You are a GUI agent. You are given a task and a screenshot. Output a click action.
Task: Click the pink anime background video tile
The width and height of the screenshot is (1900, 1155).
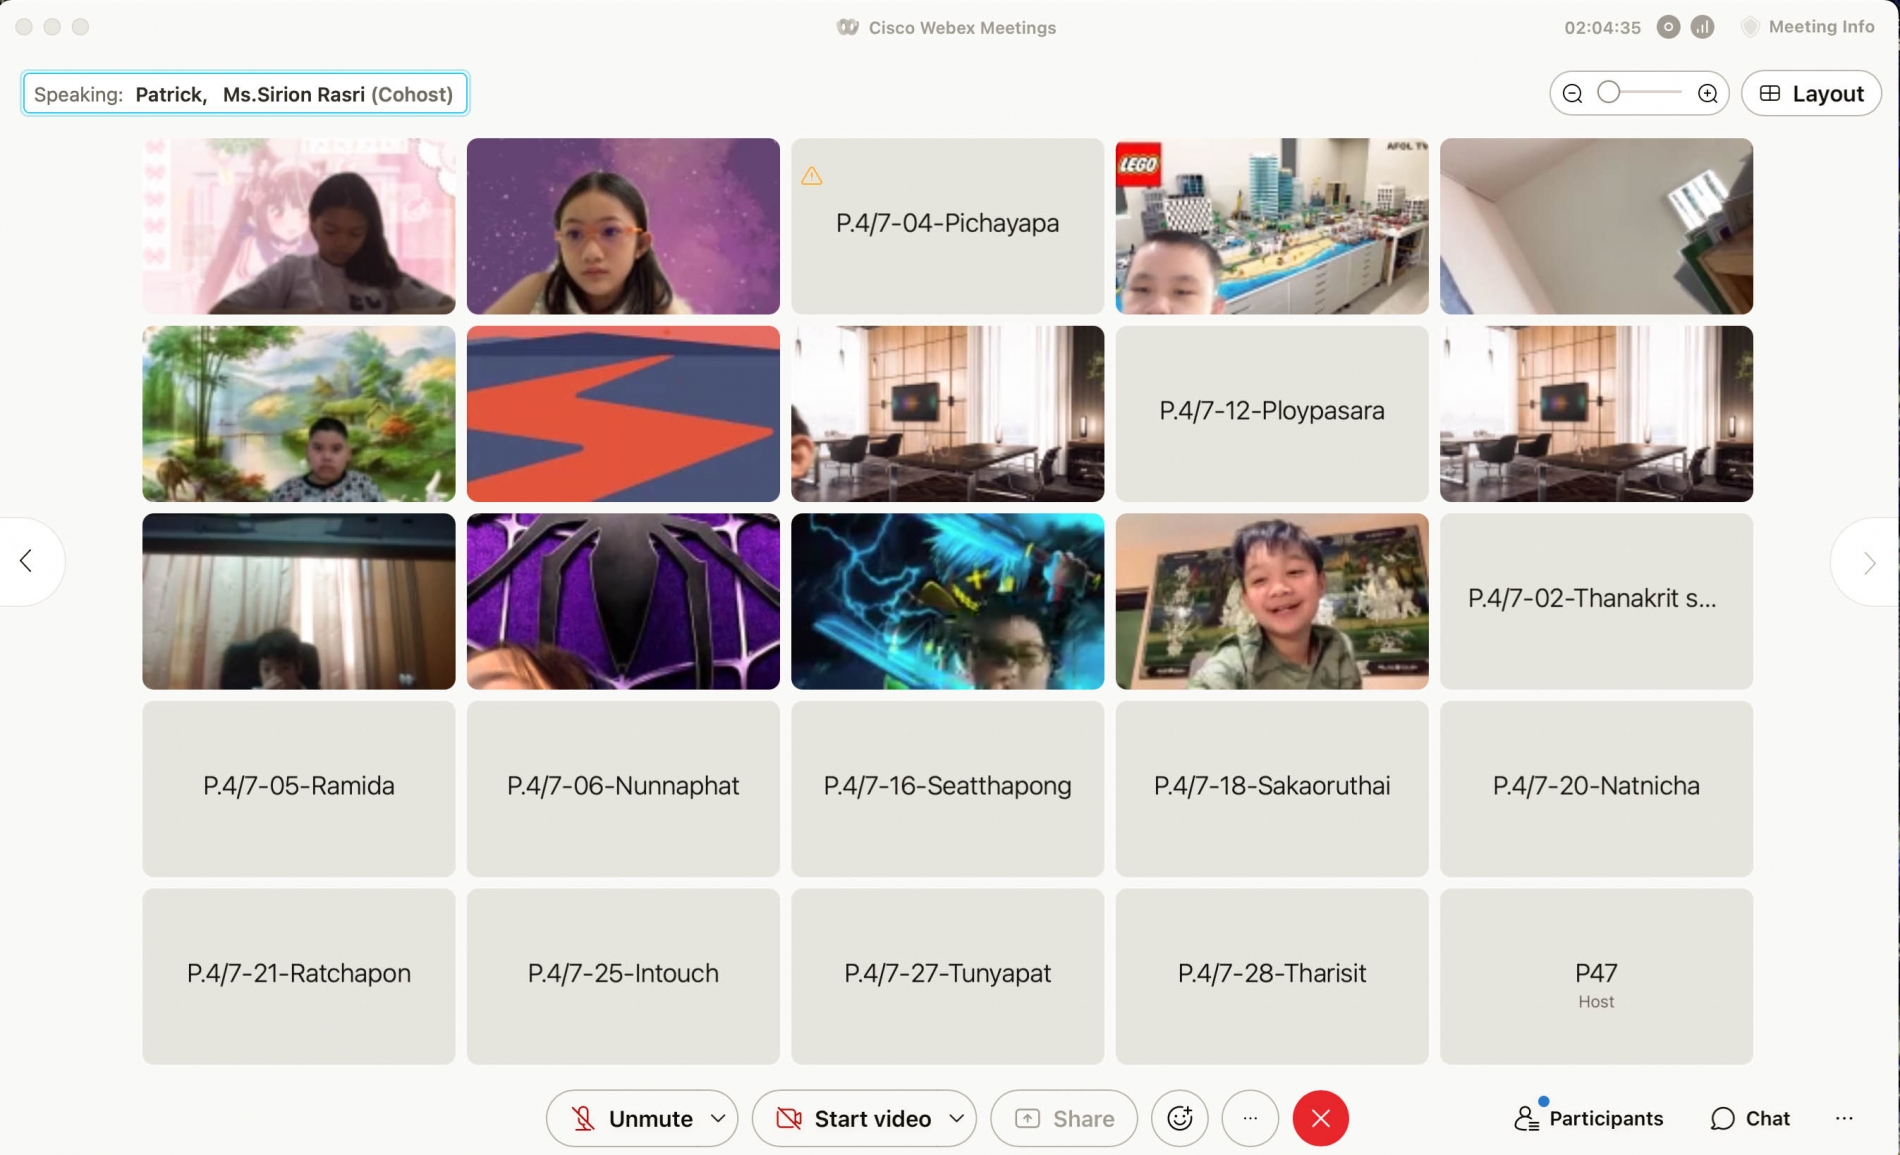point(298,226)
